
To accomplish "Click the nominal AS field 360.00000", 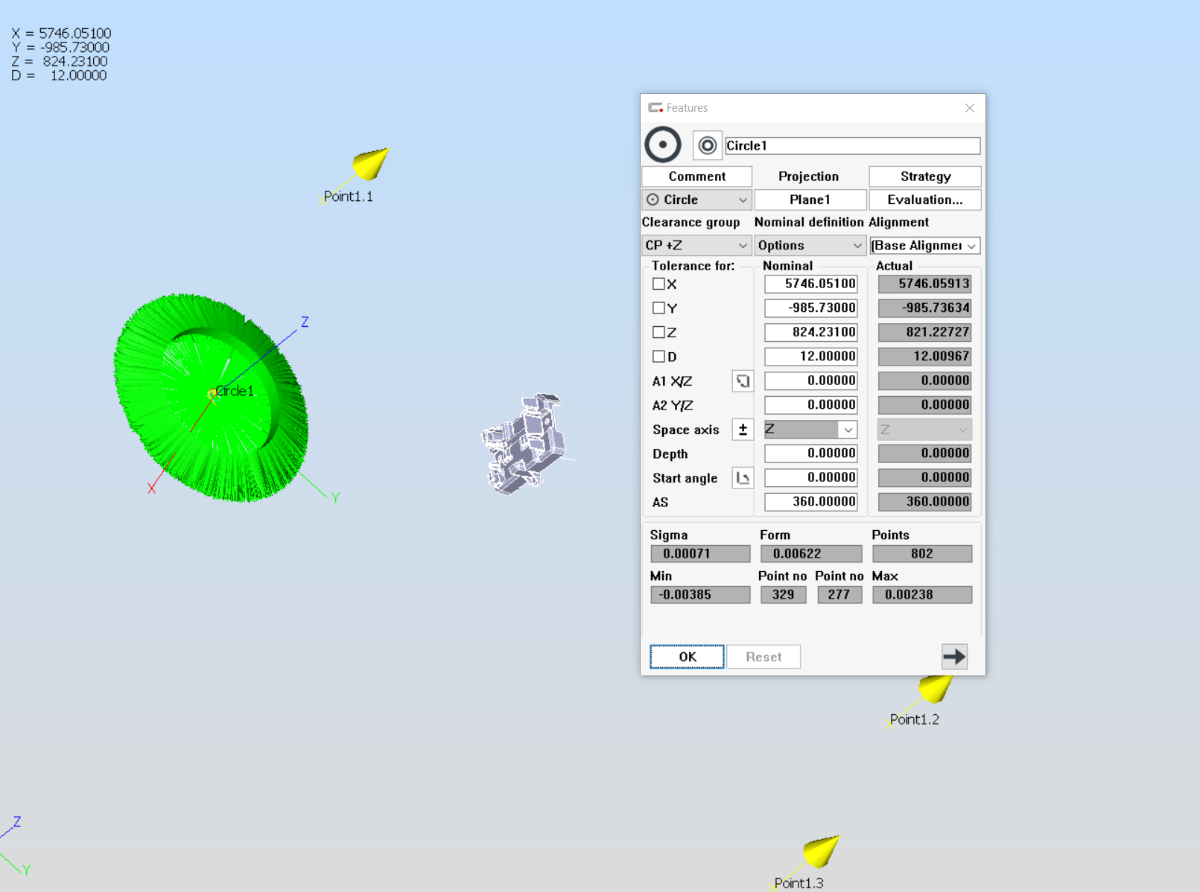I will pos(811,502).
